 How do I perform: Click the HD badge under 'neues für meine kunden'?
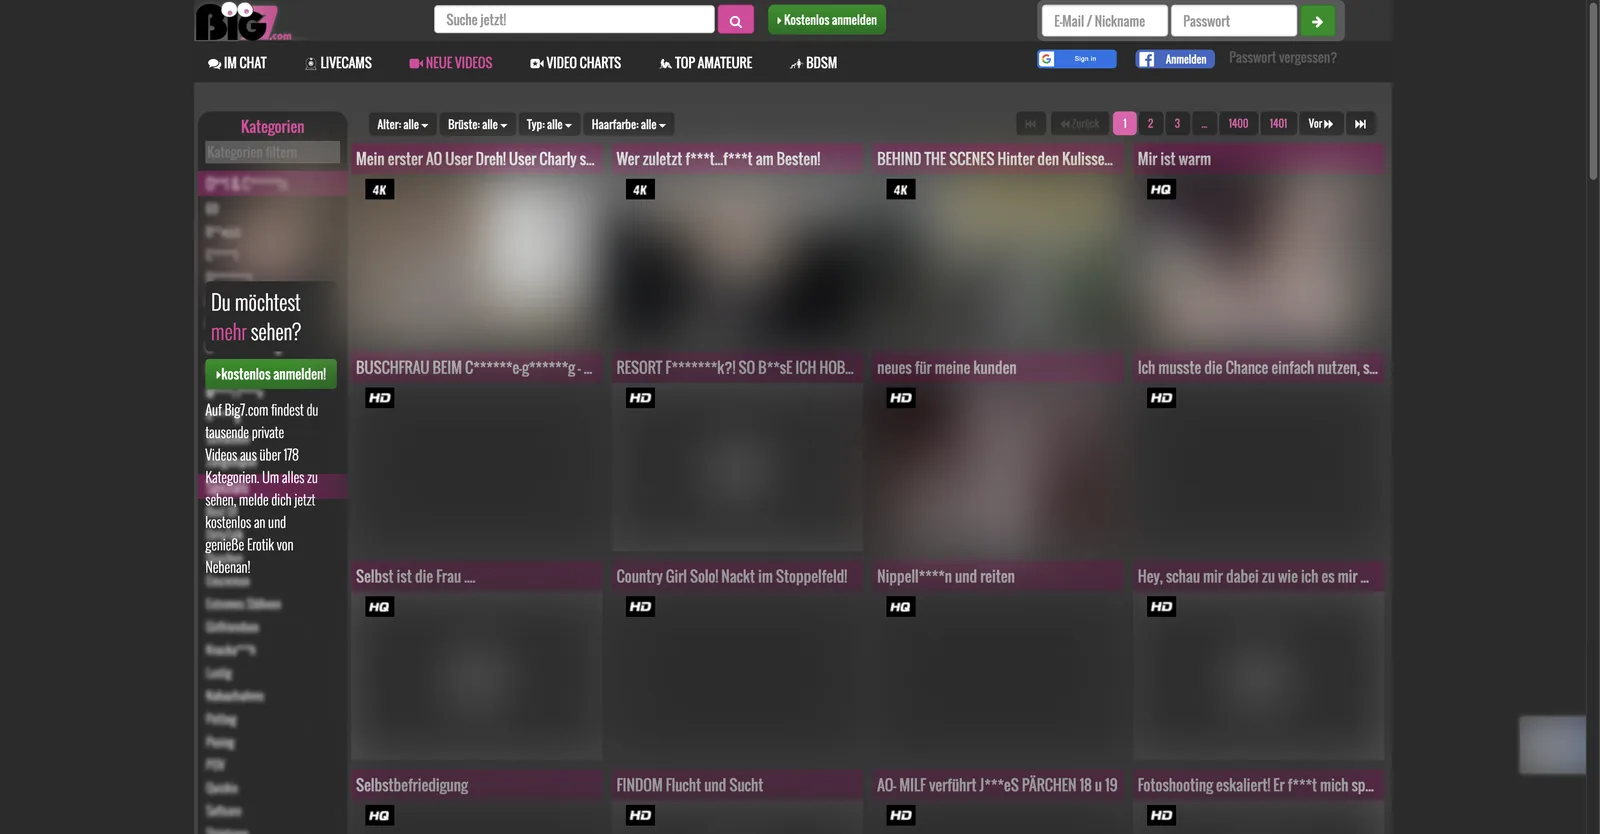tap(900, 398)
